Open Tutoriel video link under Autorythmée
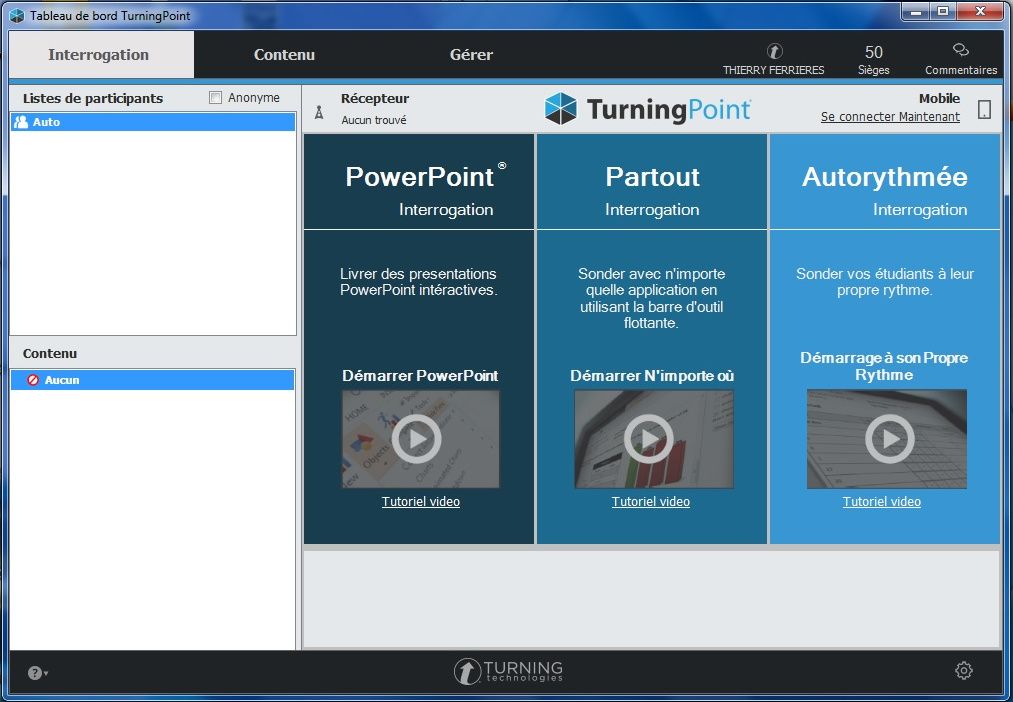The width and height of the screenshot is (1013, 702). point(881,502)
